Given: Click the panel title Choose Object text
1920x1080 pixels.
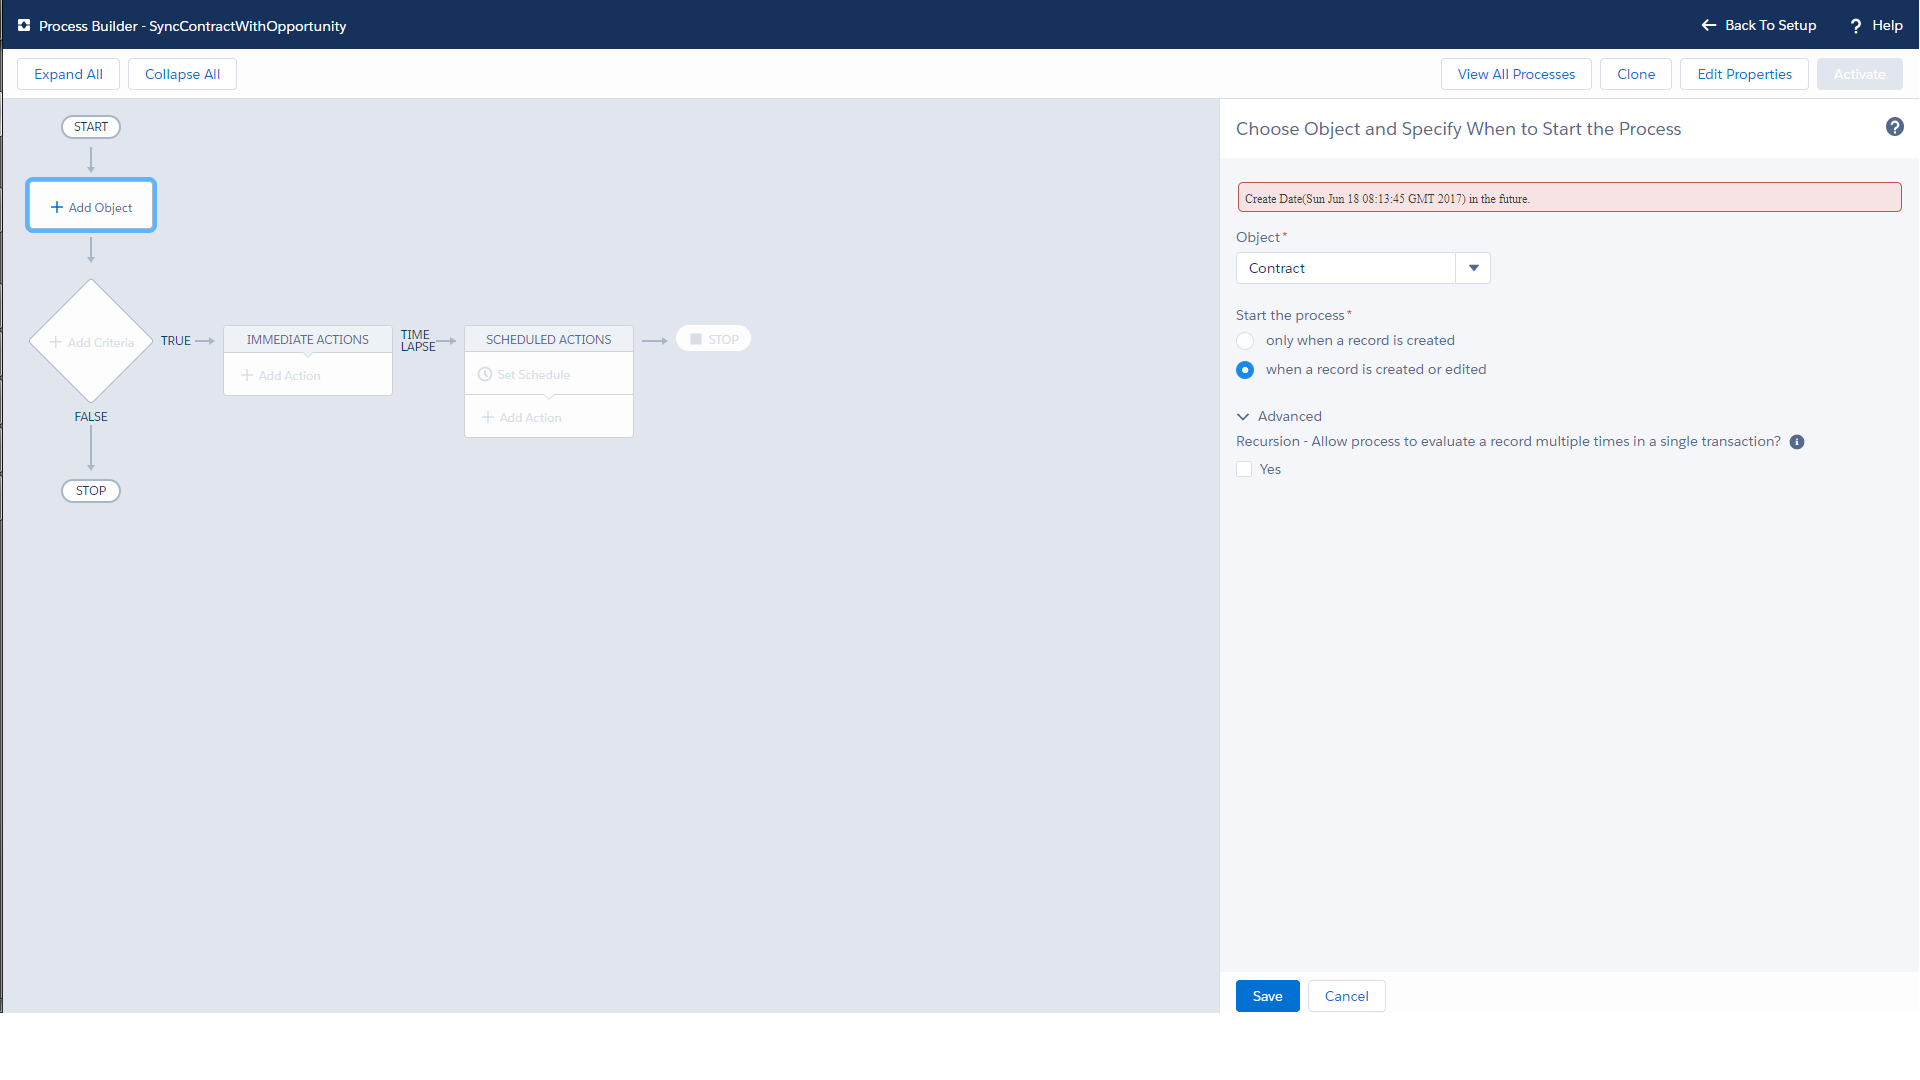Looking at the screenshot, I should click(x=1458, y=129).
